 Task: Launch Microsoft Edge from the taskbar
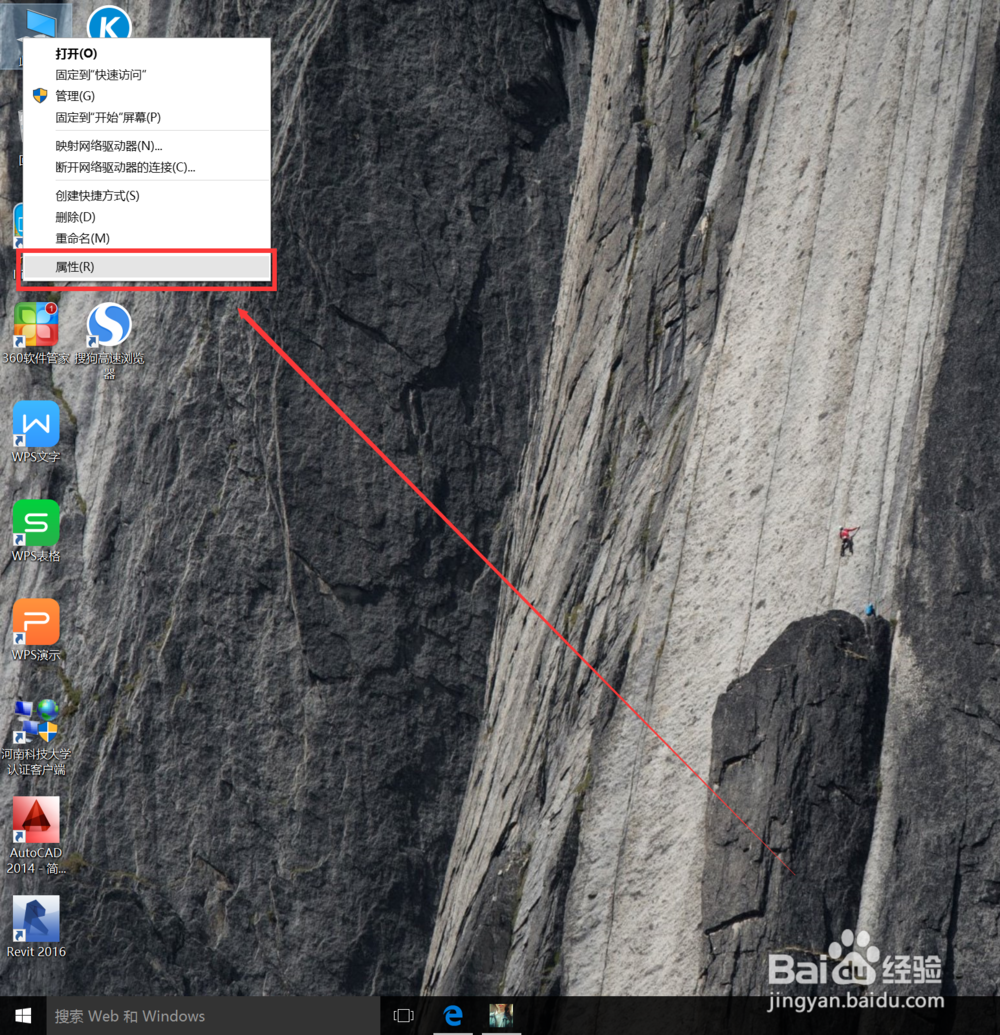[x=453, y=1016]
